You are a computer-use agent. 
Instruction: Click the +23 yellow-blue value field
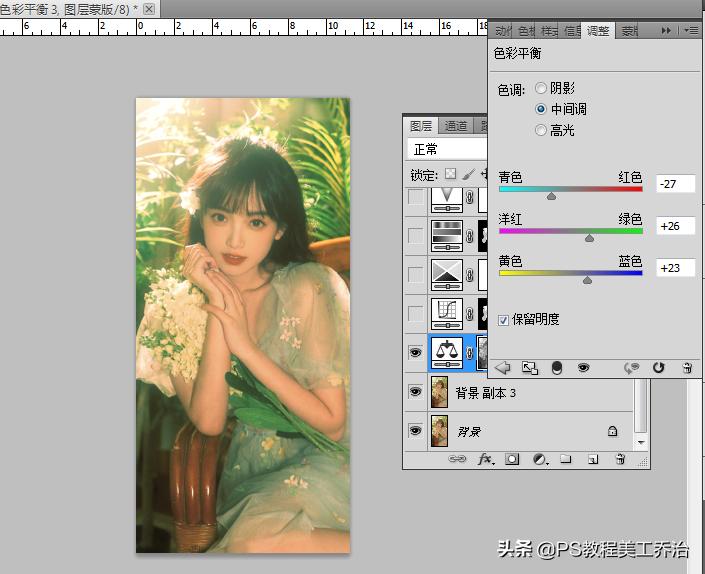pos(675,268)
